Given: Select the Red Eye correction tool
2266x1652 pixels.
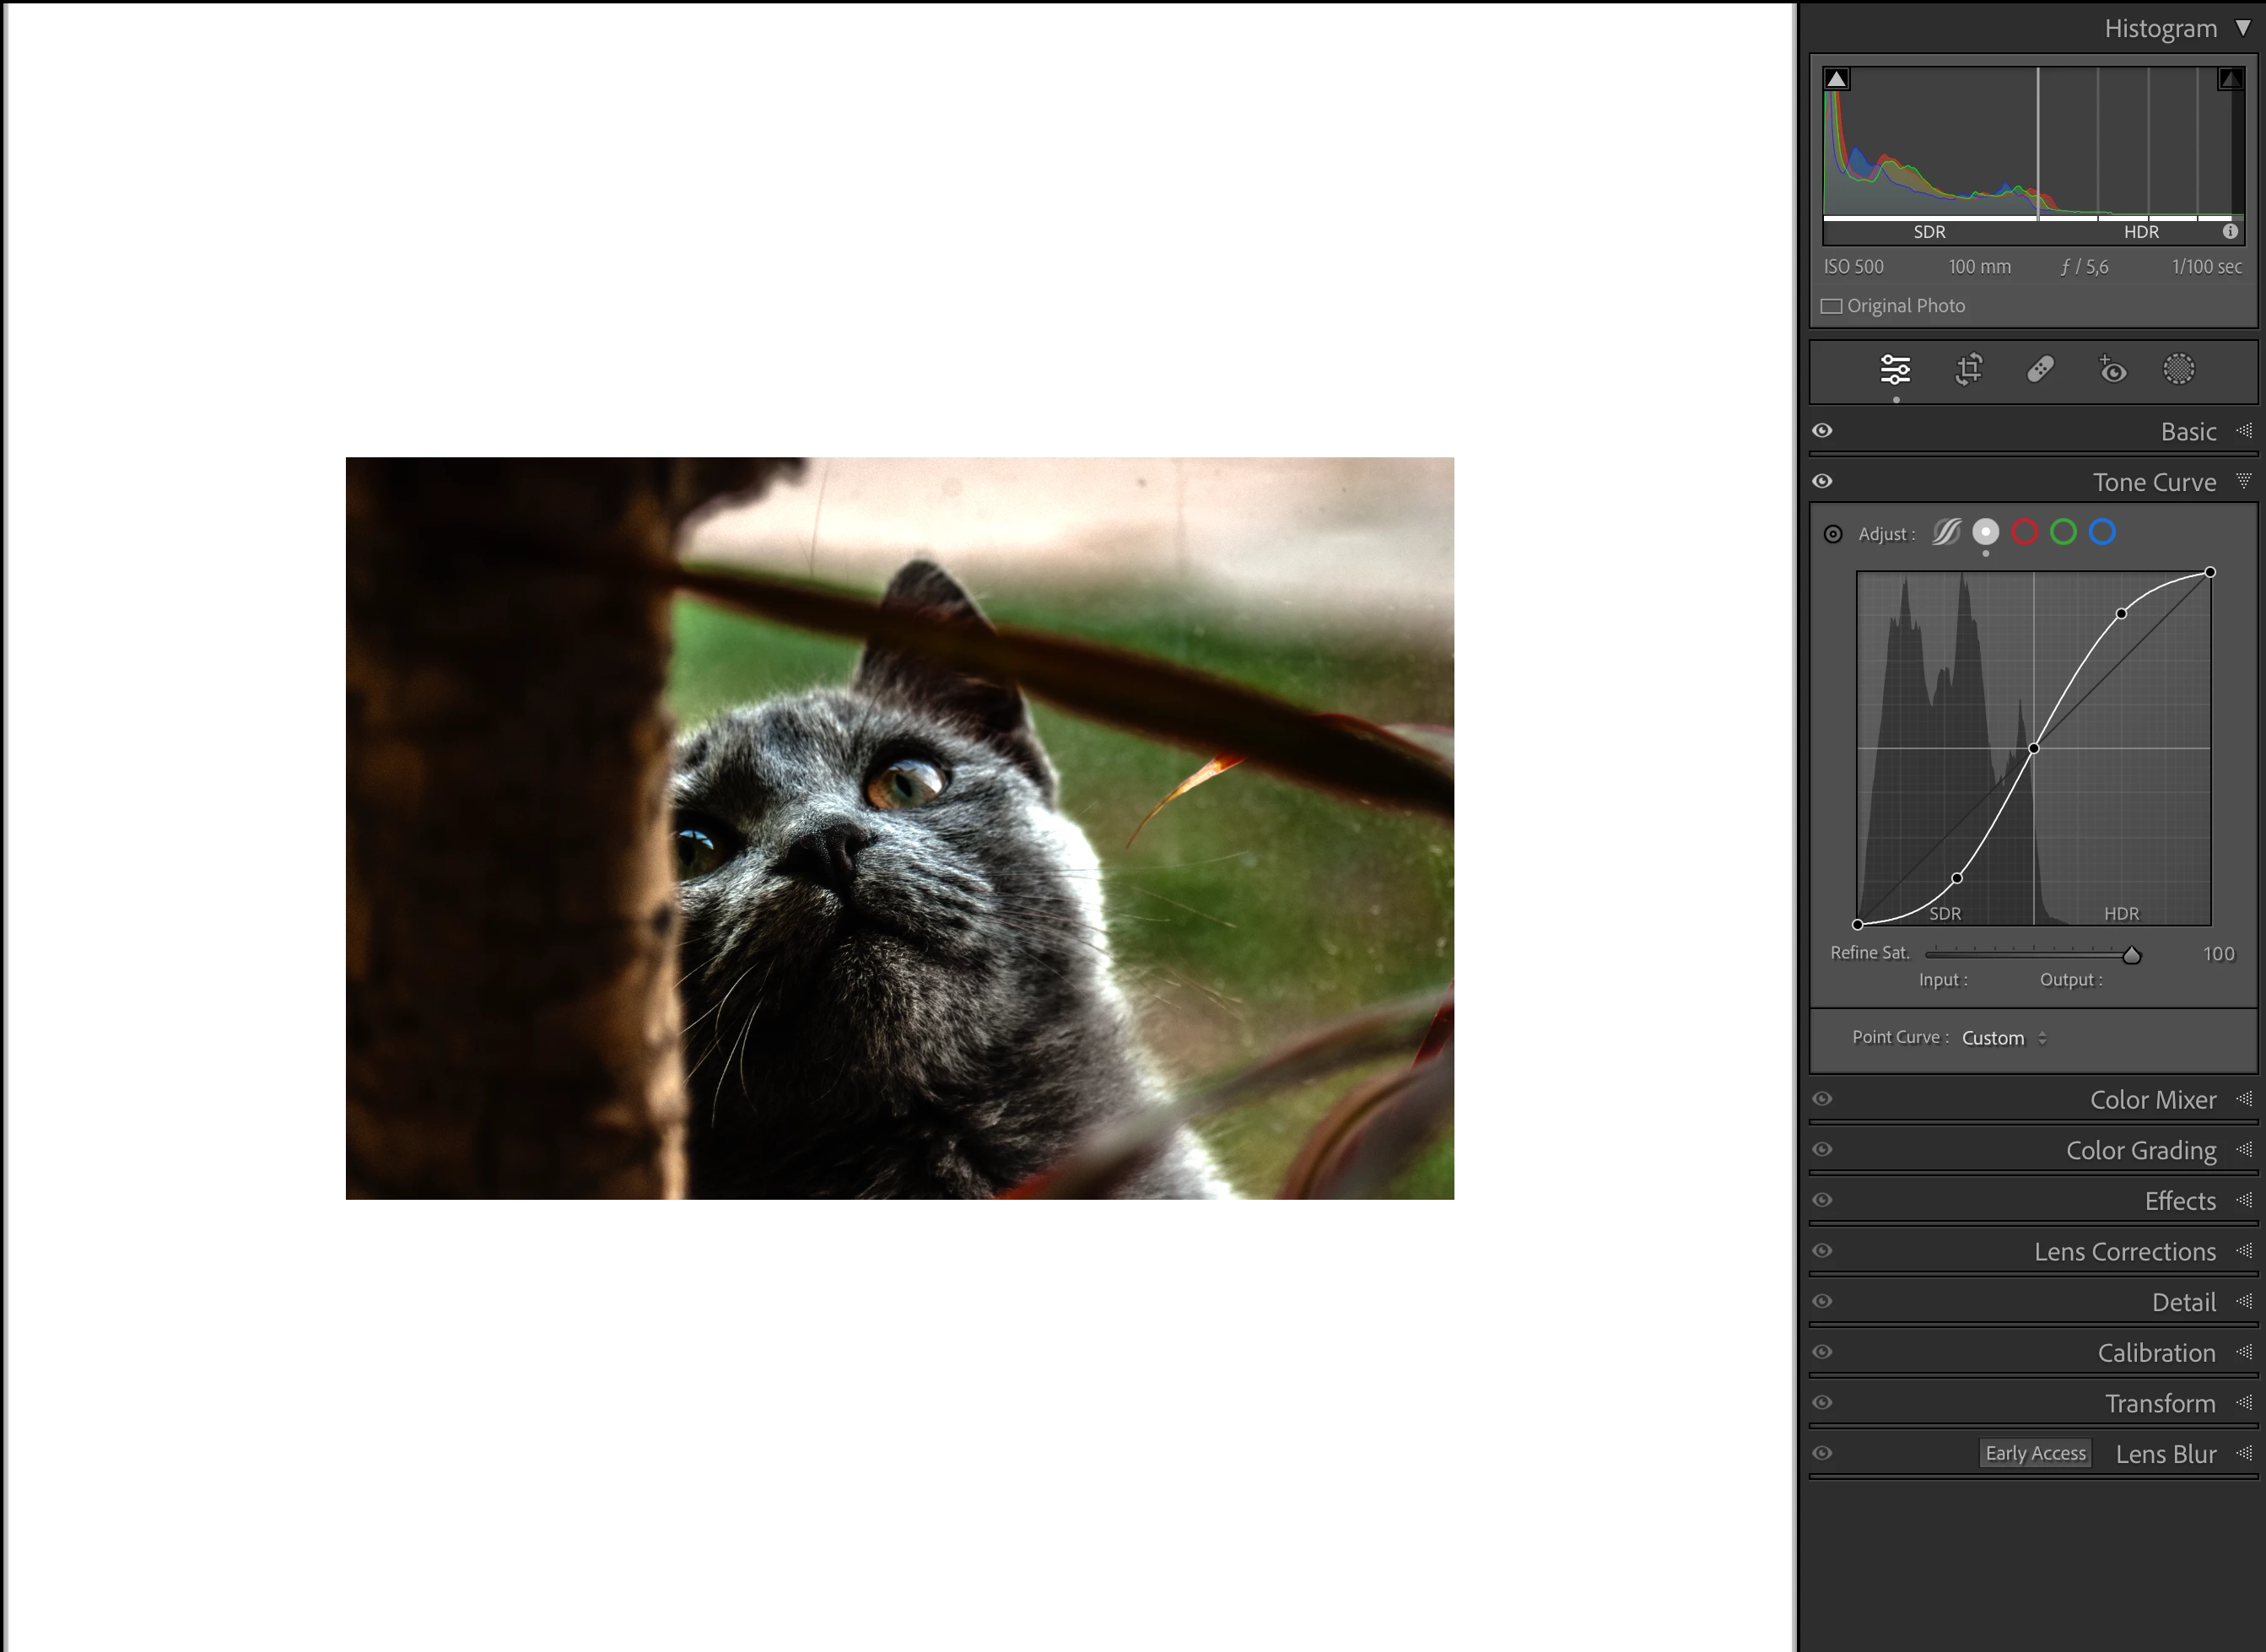Looking at the screenshot, I should click(x=2112, y=370).
